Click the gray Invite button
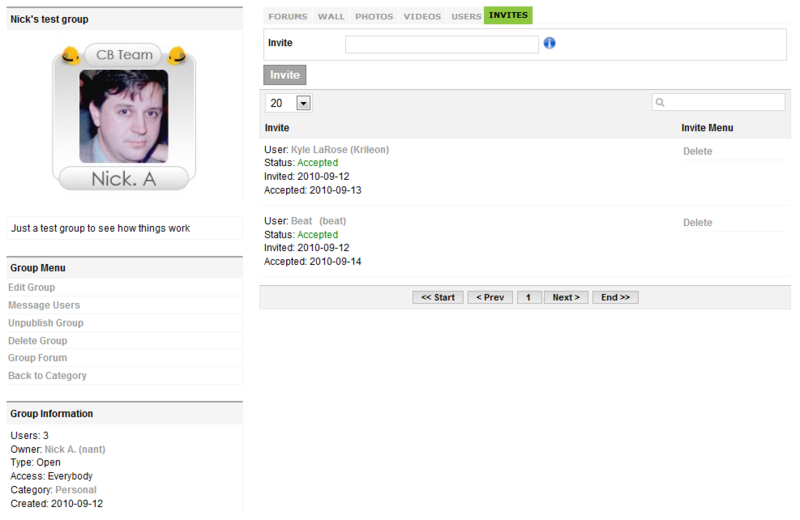Image resolution: width=800 pixels, height=520 pixels. [x=285, y=75]
